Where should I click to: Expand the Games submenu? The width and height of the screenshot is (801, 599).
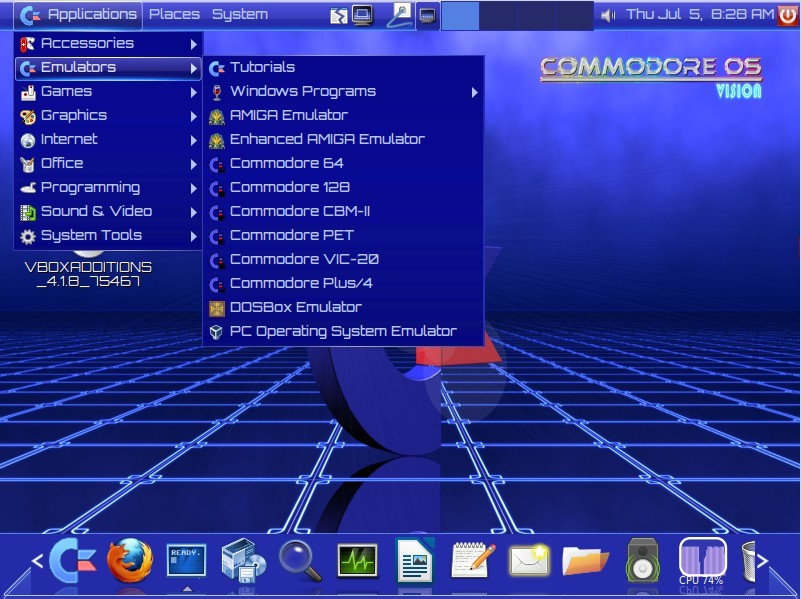(108, 91)
